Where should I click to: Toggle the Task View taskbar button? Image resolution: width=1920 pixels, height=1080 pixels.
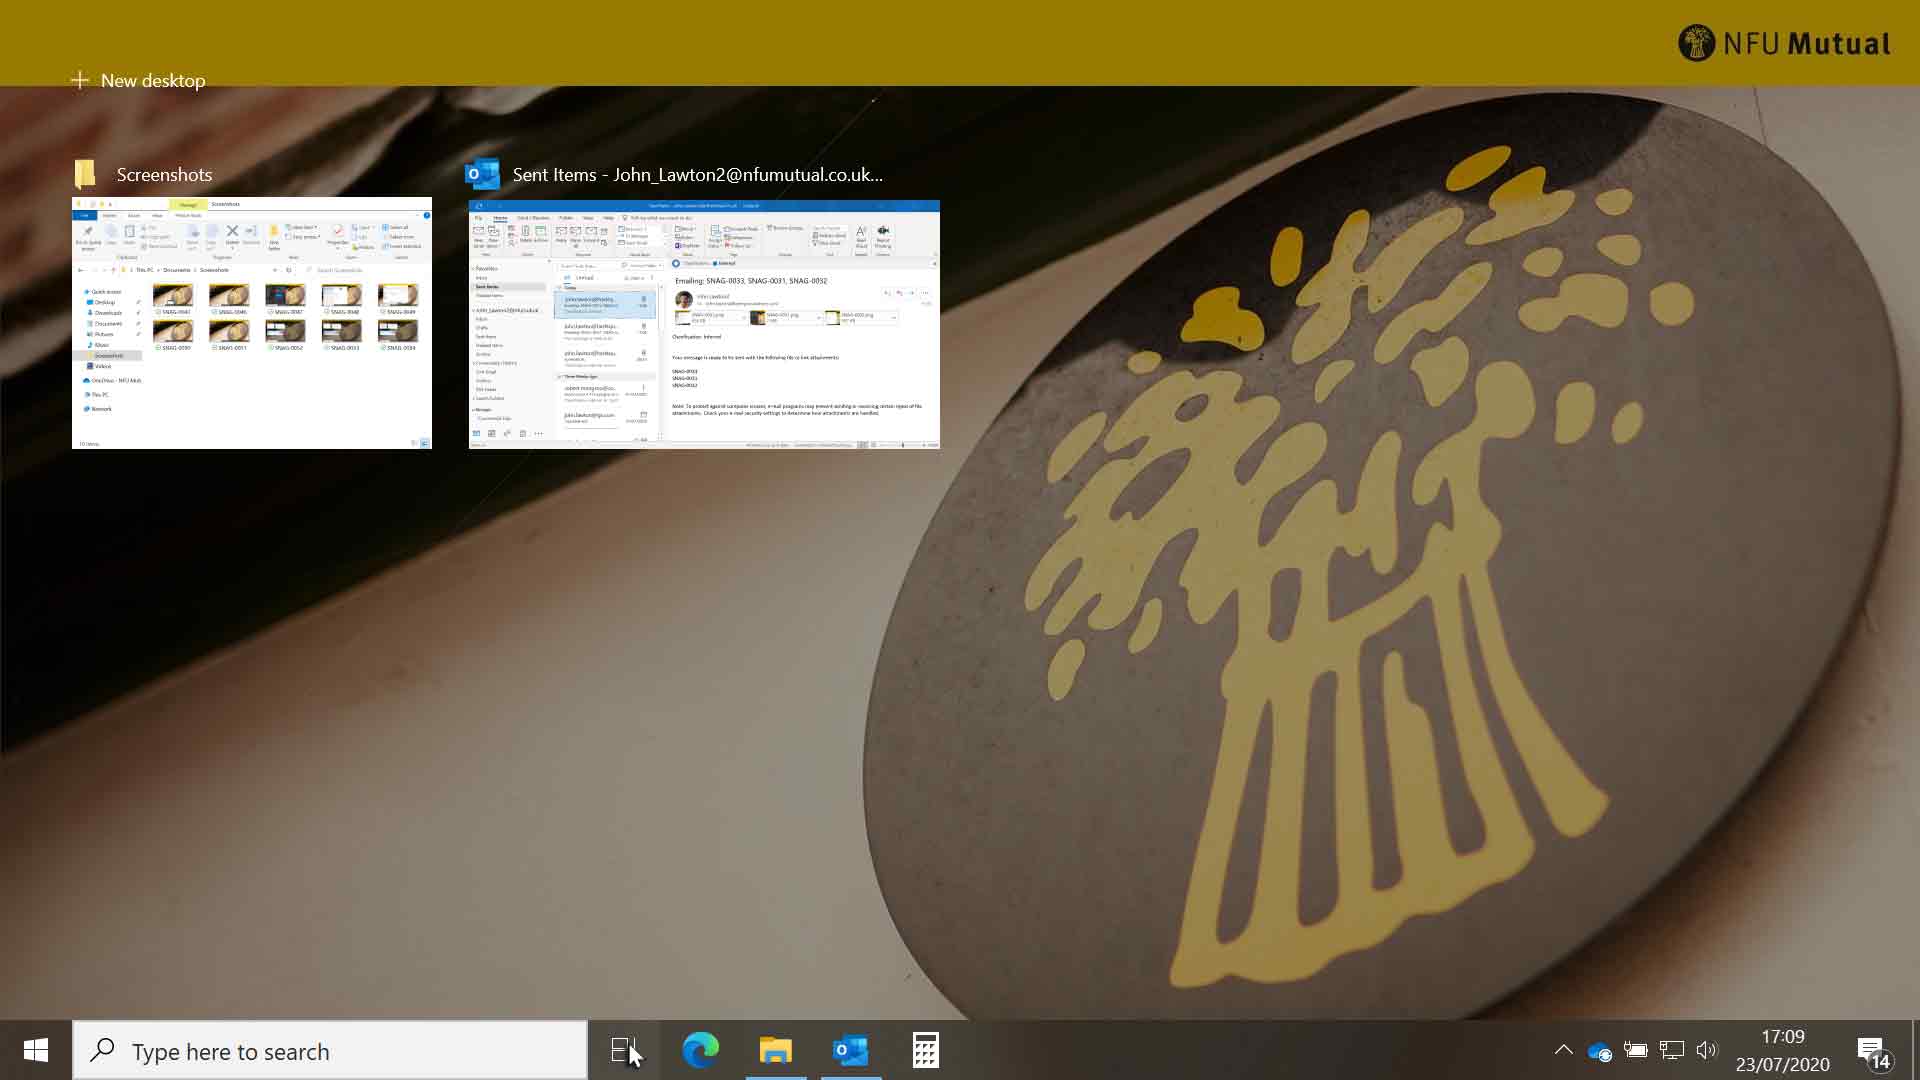624,1050
